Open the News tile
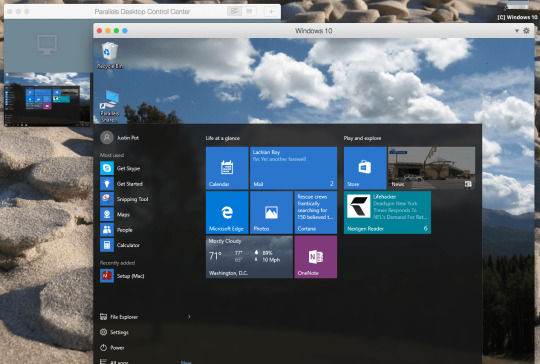Screen dimensions: 540x364 coord(432,168)
